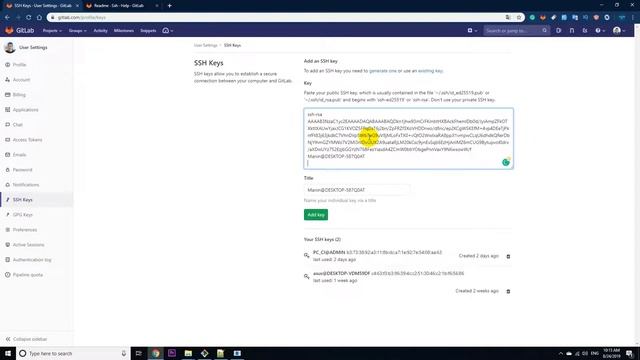Screen dimensions: 640x360
Task: Open the To-Do list icon in header
Action: click(x=585, y=31)
